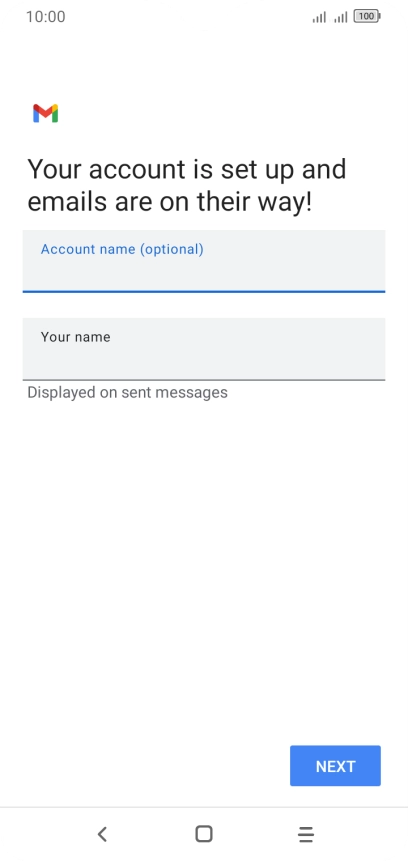
Task: Tap the 'Your name' floating label
Action: tap(75, 337)
